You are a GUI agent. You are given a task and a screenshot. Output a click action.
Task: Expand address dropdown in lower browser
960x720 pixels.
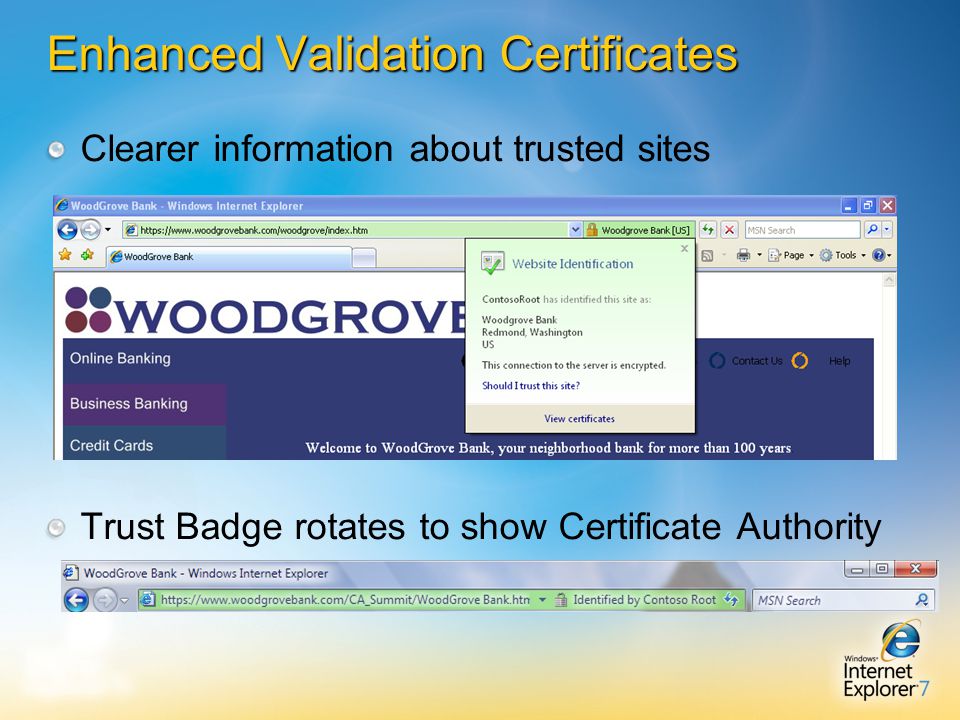coord(542,600)
